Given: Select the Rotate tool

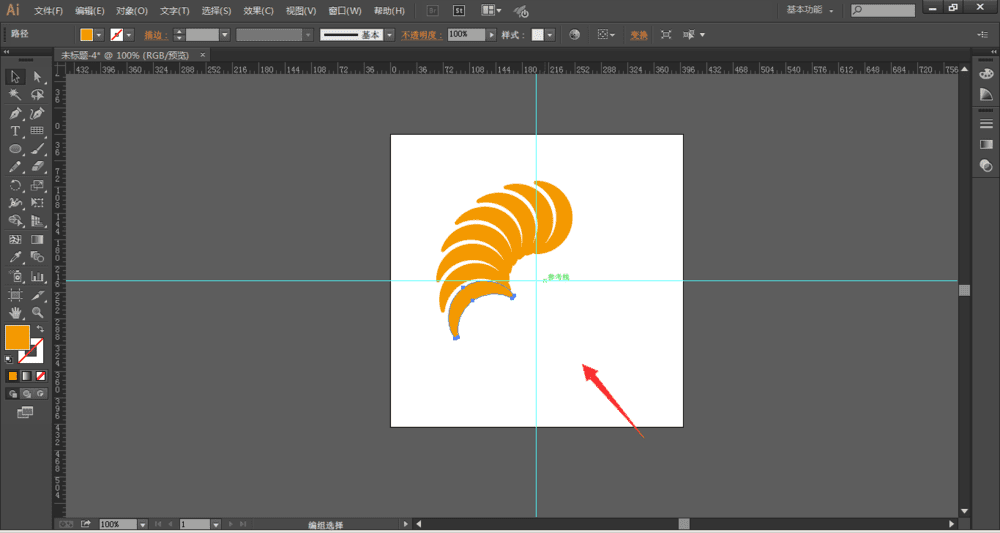Looking at the screenshot, I should [x=16, y=185].
